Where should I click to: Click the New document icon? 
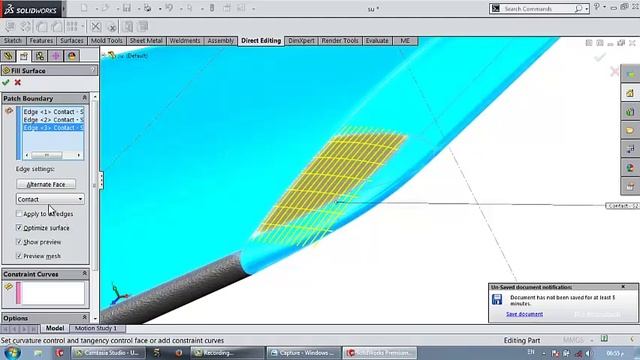pos(84,8)
